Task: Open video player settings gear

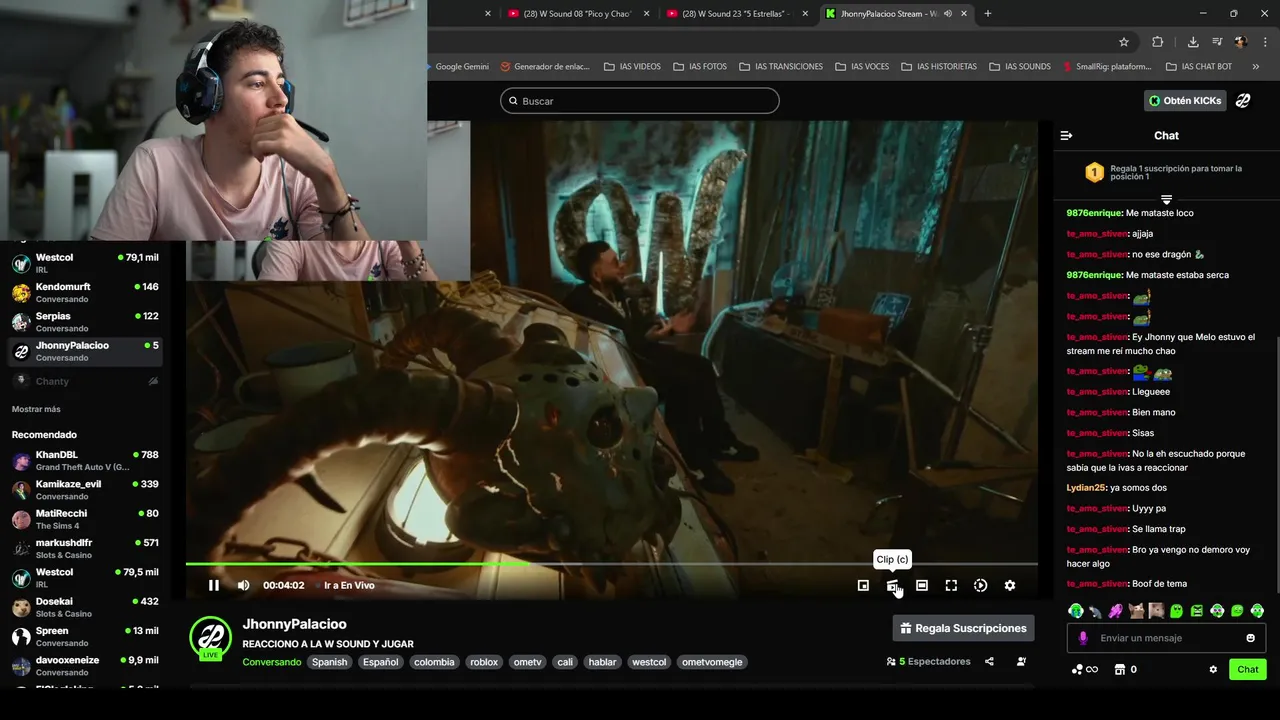Action: [1010, 585]
